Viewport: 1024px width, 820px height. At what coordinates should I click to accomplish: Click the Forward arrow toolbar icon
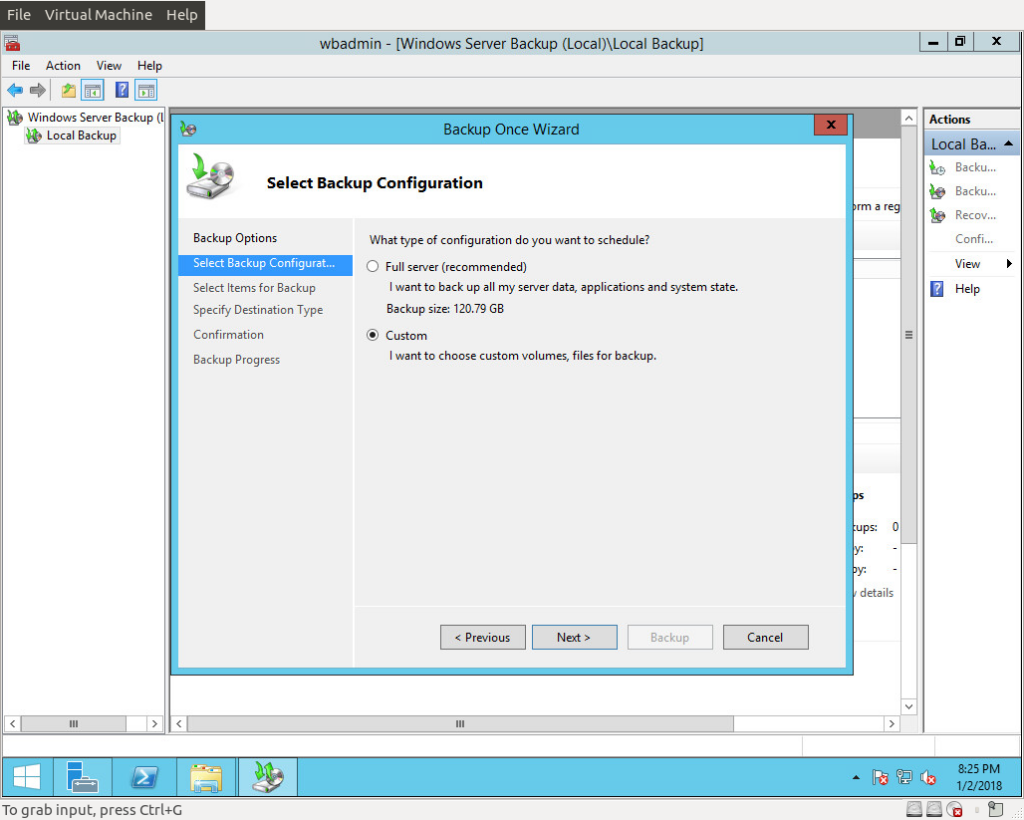point(38,90)
